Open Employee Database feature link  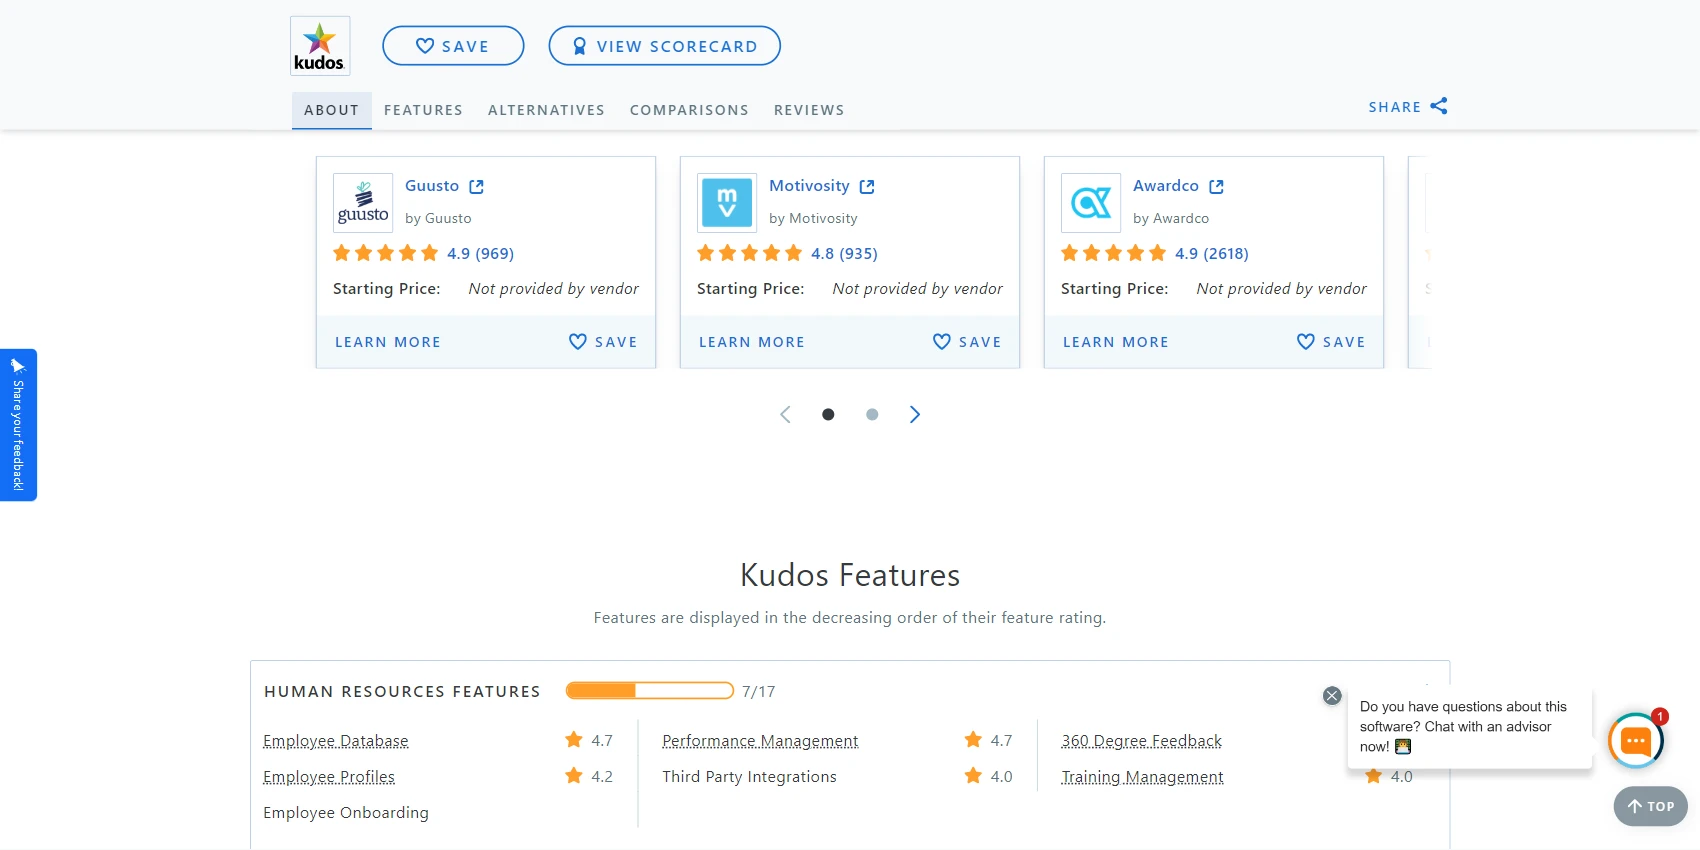tap(336, 741)
